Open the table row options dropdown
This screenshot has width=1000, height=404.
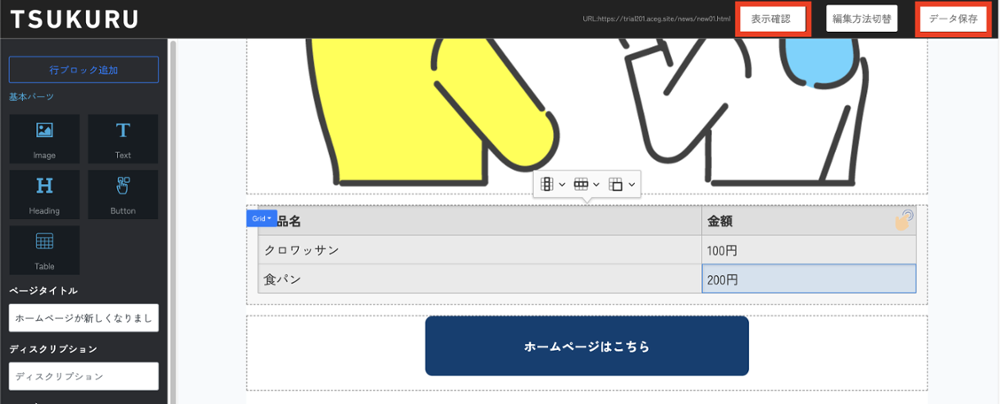click(586, 184)
